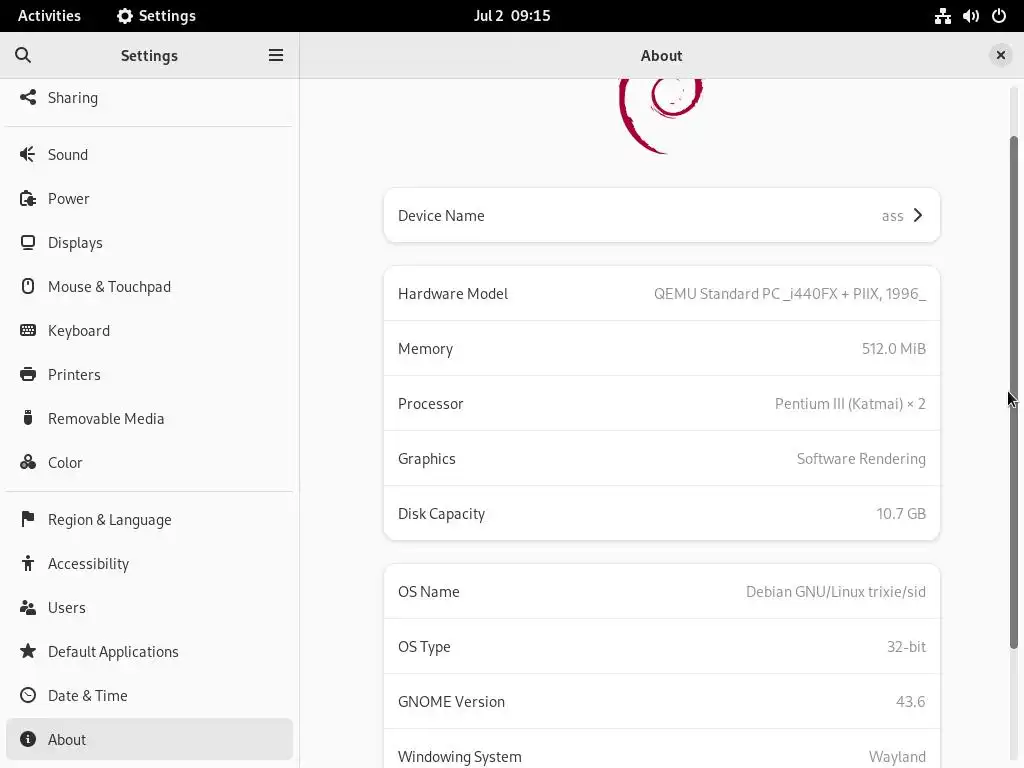
Task: Expand Device Name chevron arrow
Action: (x=918, y=216)
